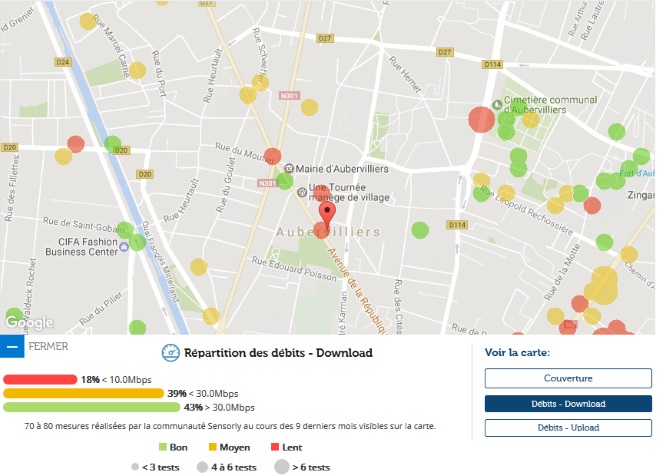Click the blue minus icon next to FERMER

pyautogui.click(x=13, y=348)
